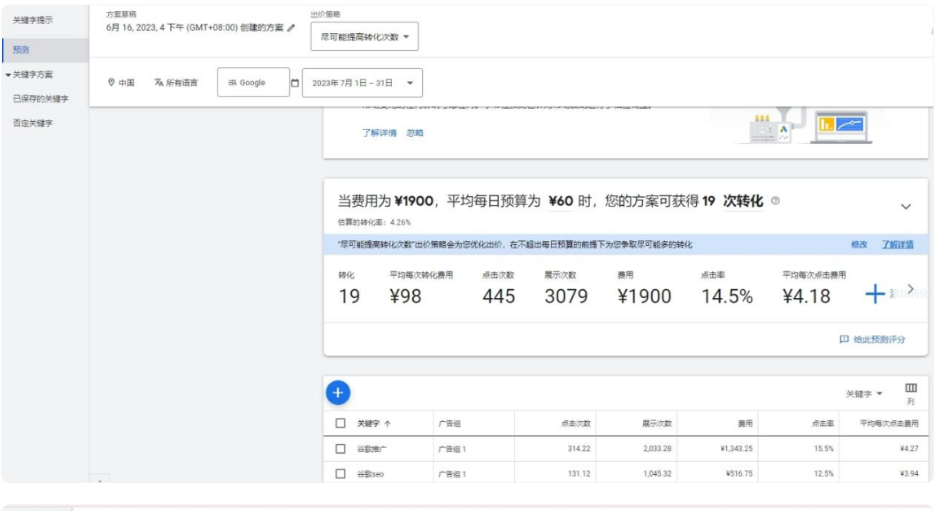Click the Google network selector box
The height and width of the screenshot is (511, 936).
tap(253, 82)
